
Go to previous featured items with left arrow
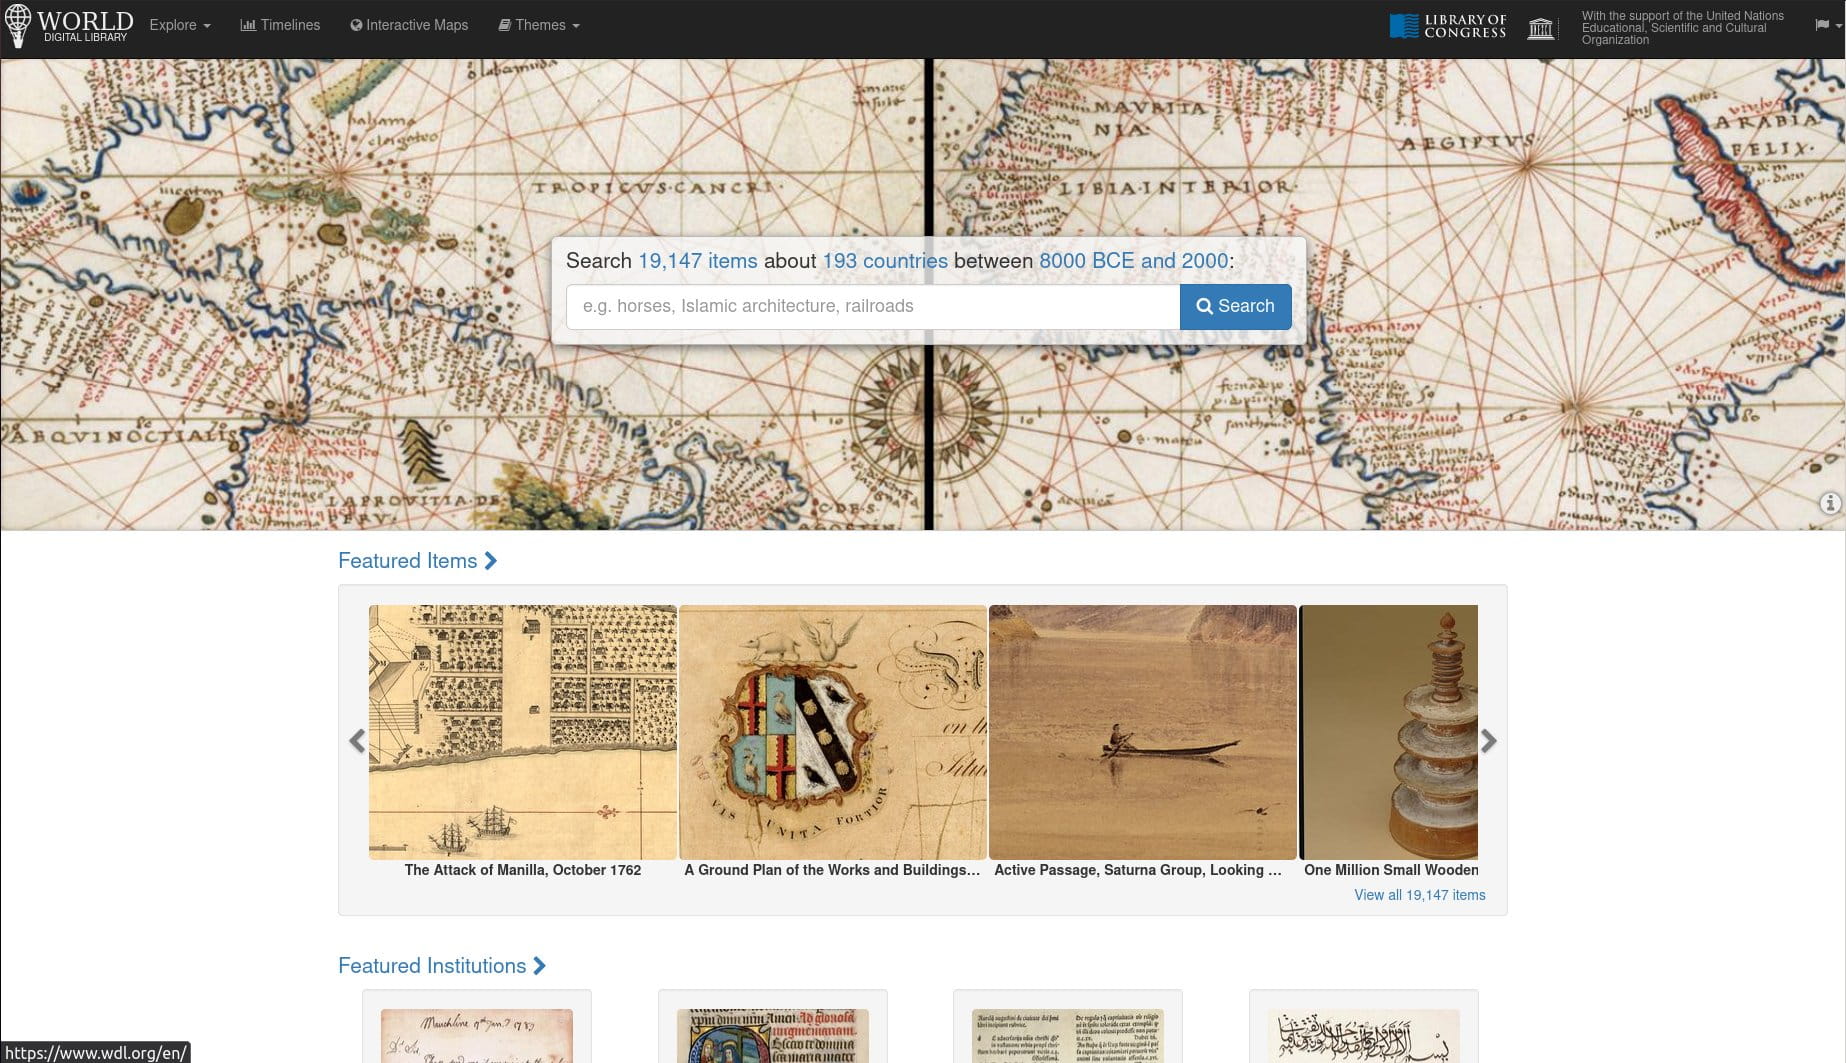(357, 741)
